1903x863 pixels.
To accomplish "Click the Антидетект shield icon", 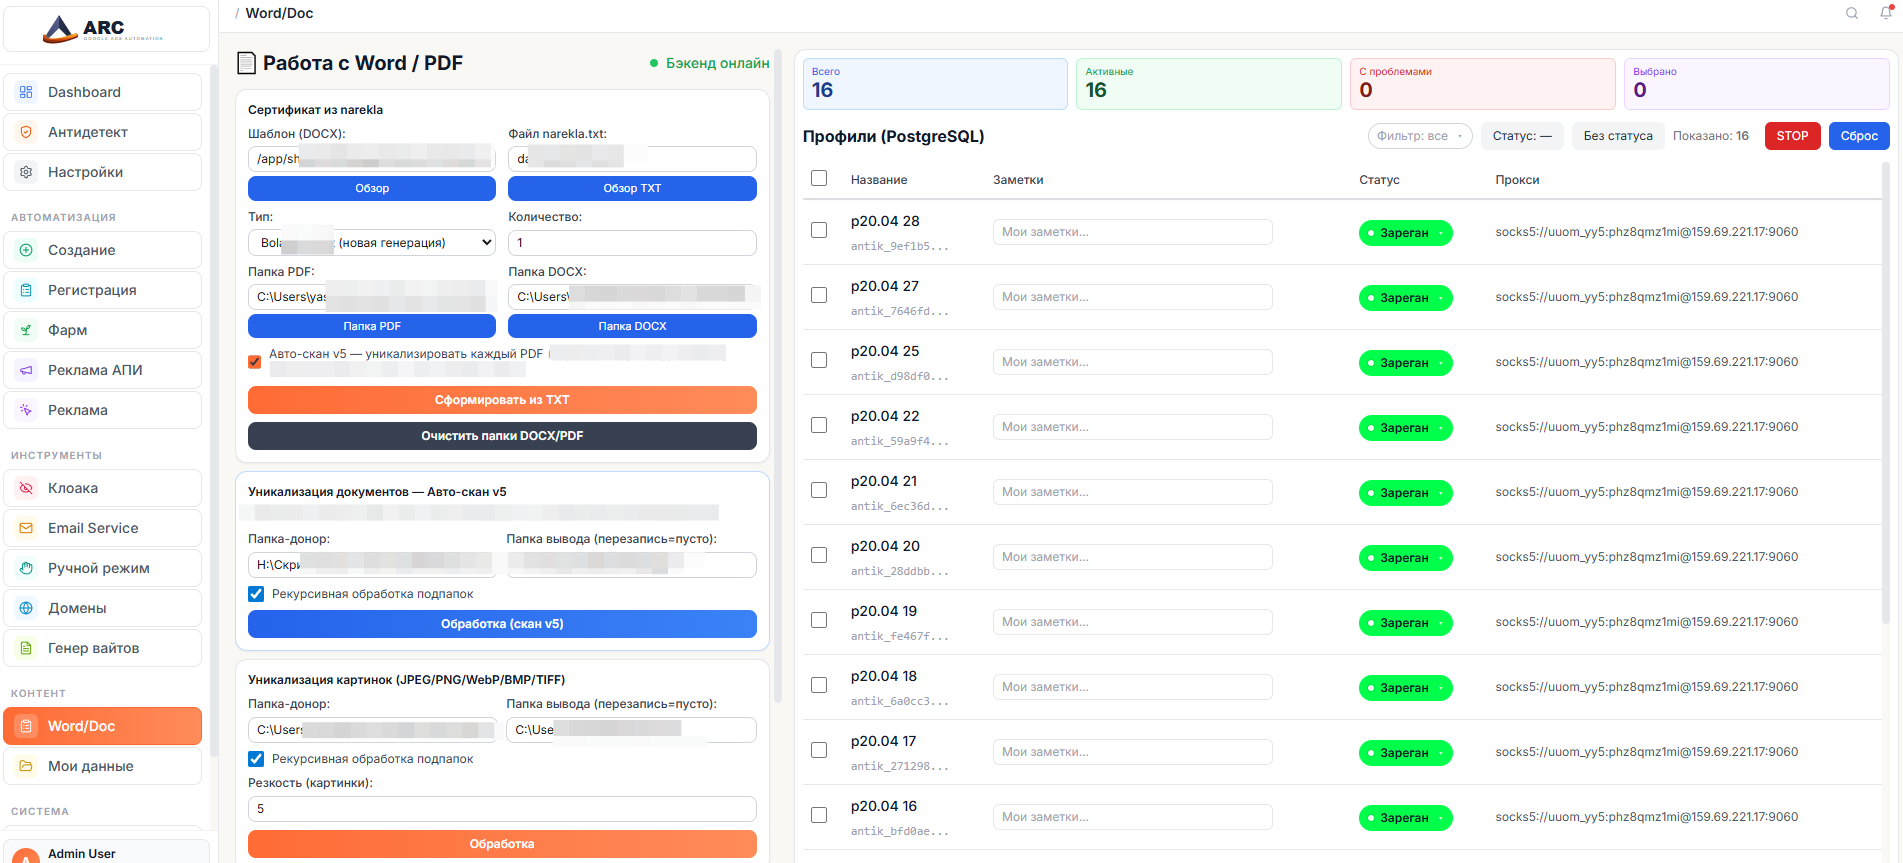I will [27, 132].
